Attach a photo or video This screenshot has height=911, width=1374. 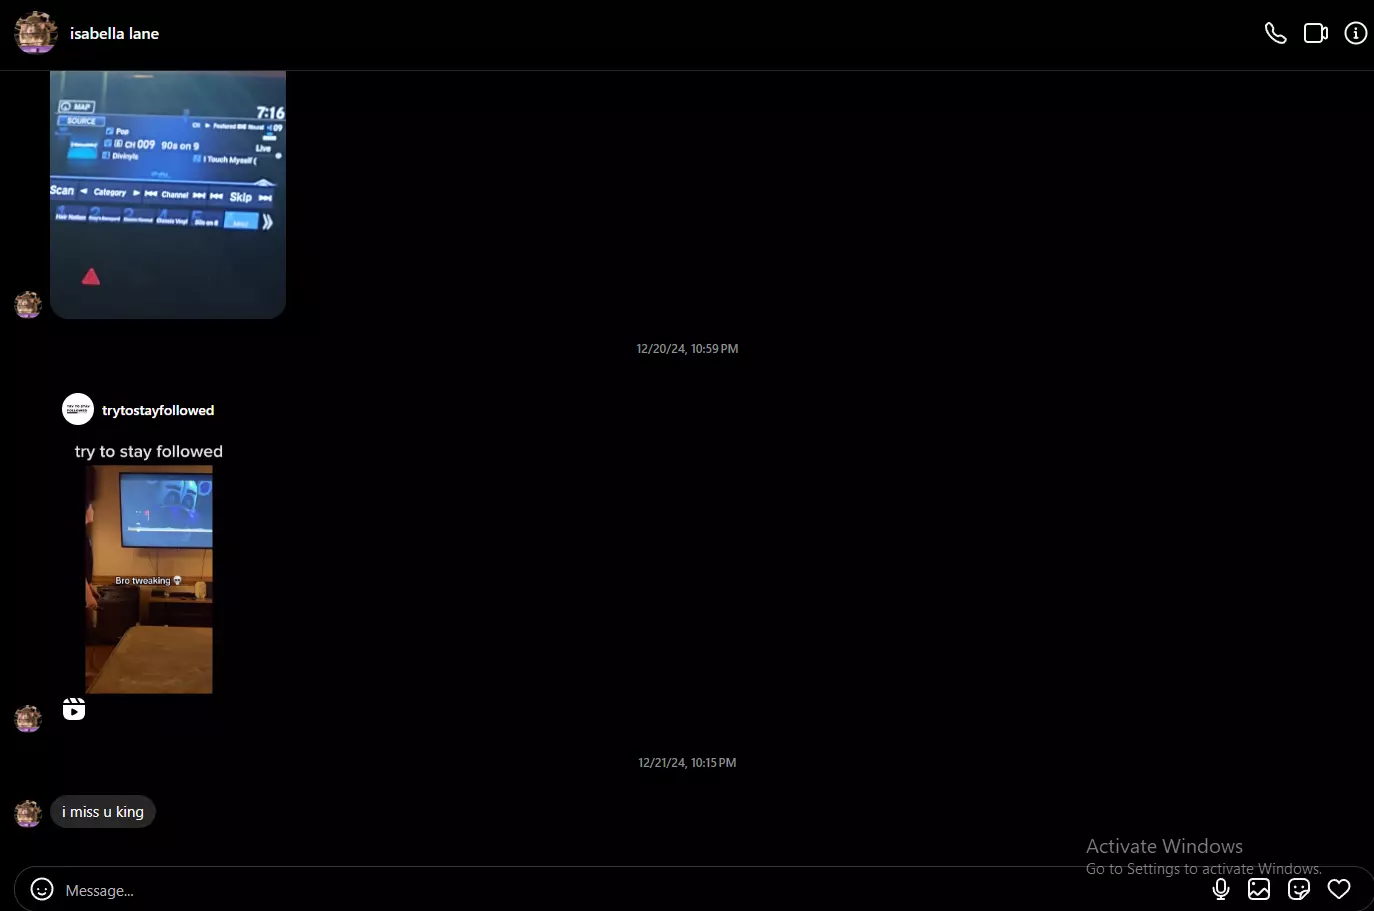[x=1259, y=889]
